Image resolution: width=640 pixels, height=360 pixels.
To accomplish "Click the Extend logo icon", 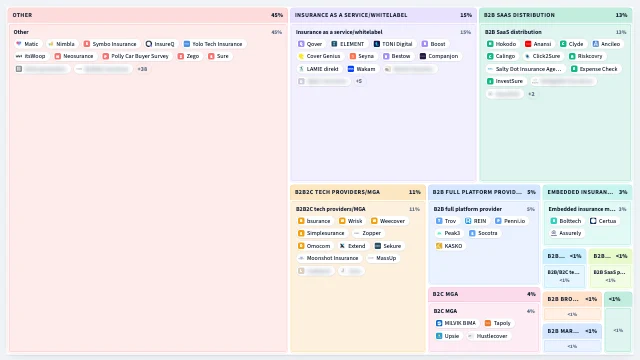I will [x=342, y=246].
